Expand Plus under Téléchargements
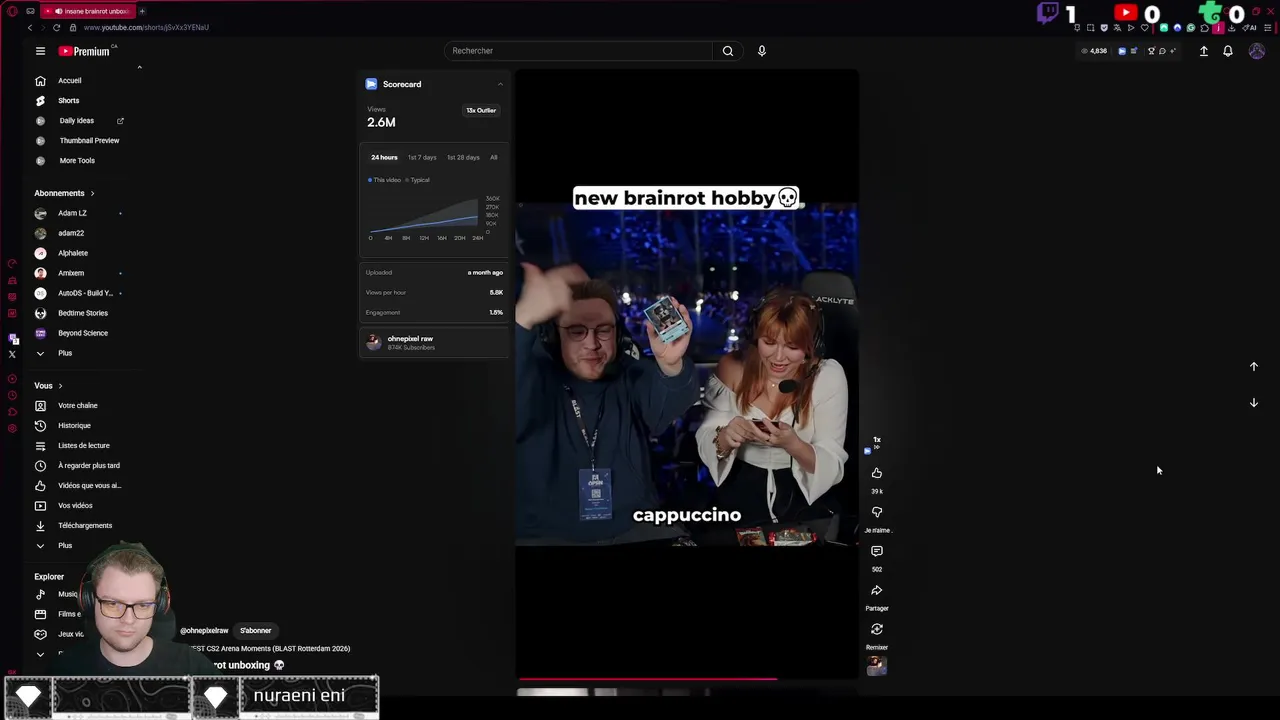The width and height of the screenshot is (1280, 720). click(65, 546)
